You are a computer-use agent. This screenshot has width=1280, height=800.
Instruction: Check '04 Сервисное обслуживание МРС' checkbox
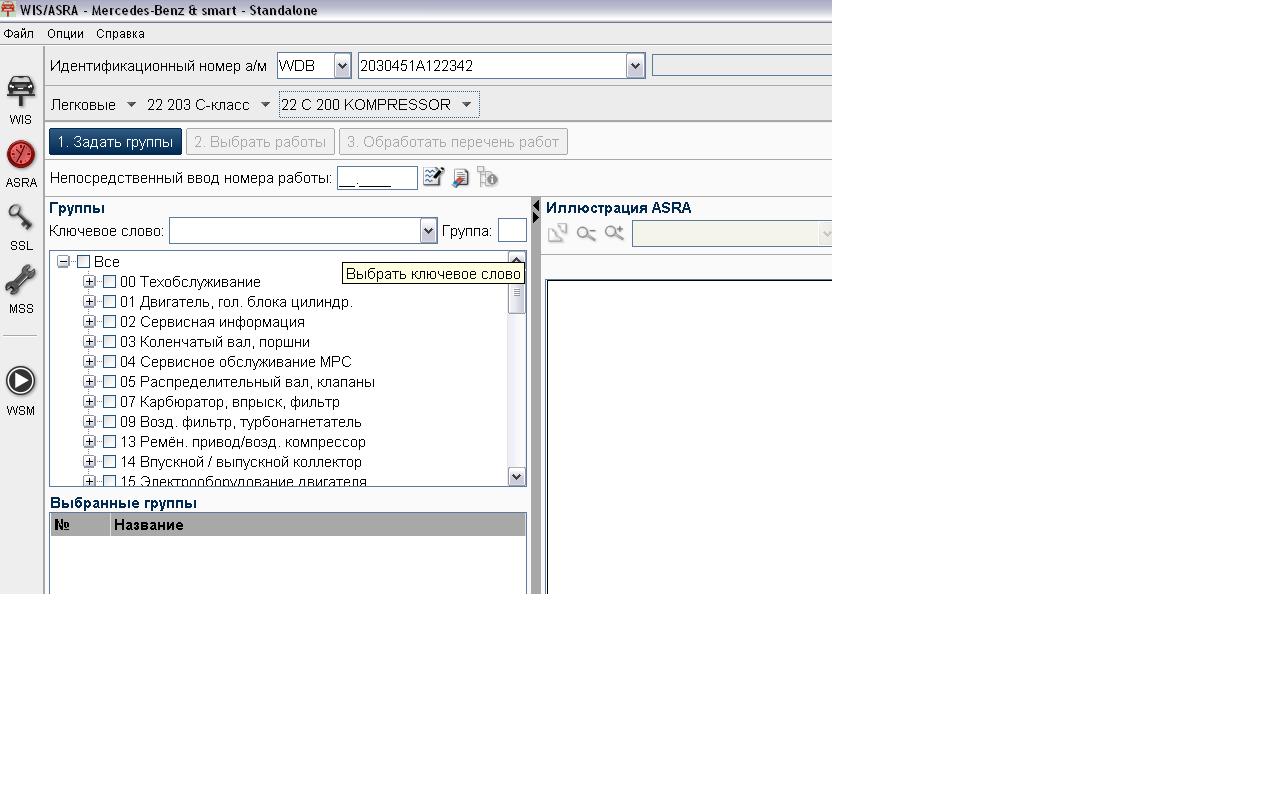point(110,362)
